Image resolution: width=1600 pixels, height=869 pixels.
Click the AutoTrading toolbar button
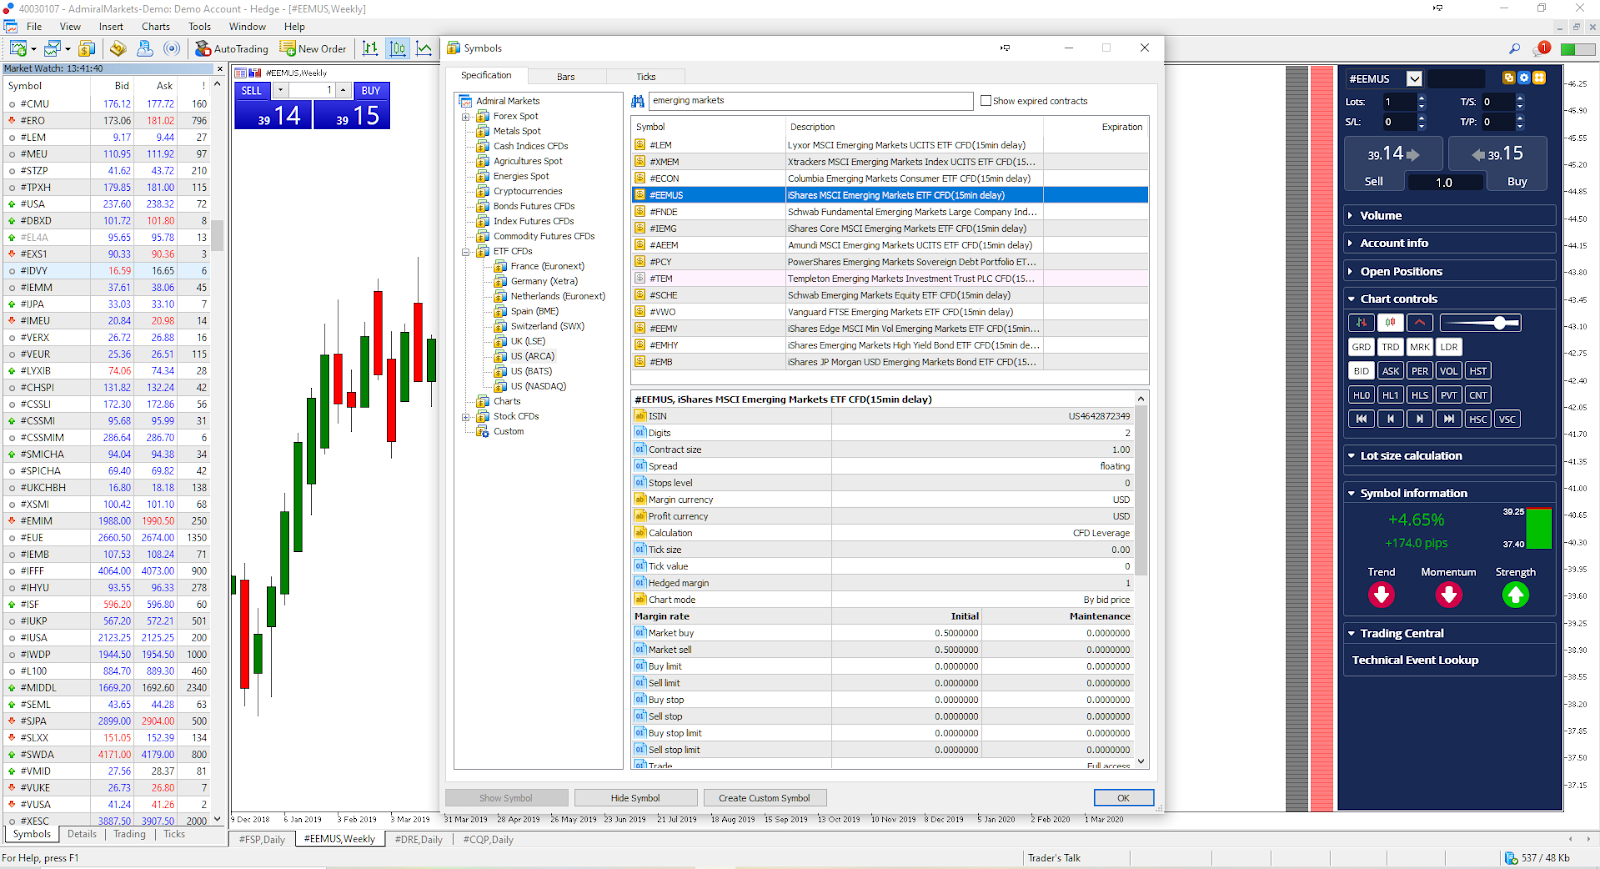click(x=232, y=48)
